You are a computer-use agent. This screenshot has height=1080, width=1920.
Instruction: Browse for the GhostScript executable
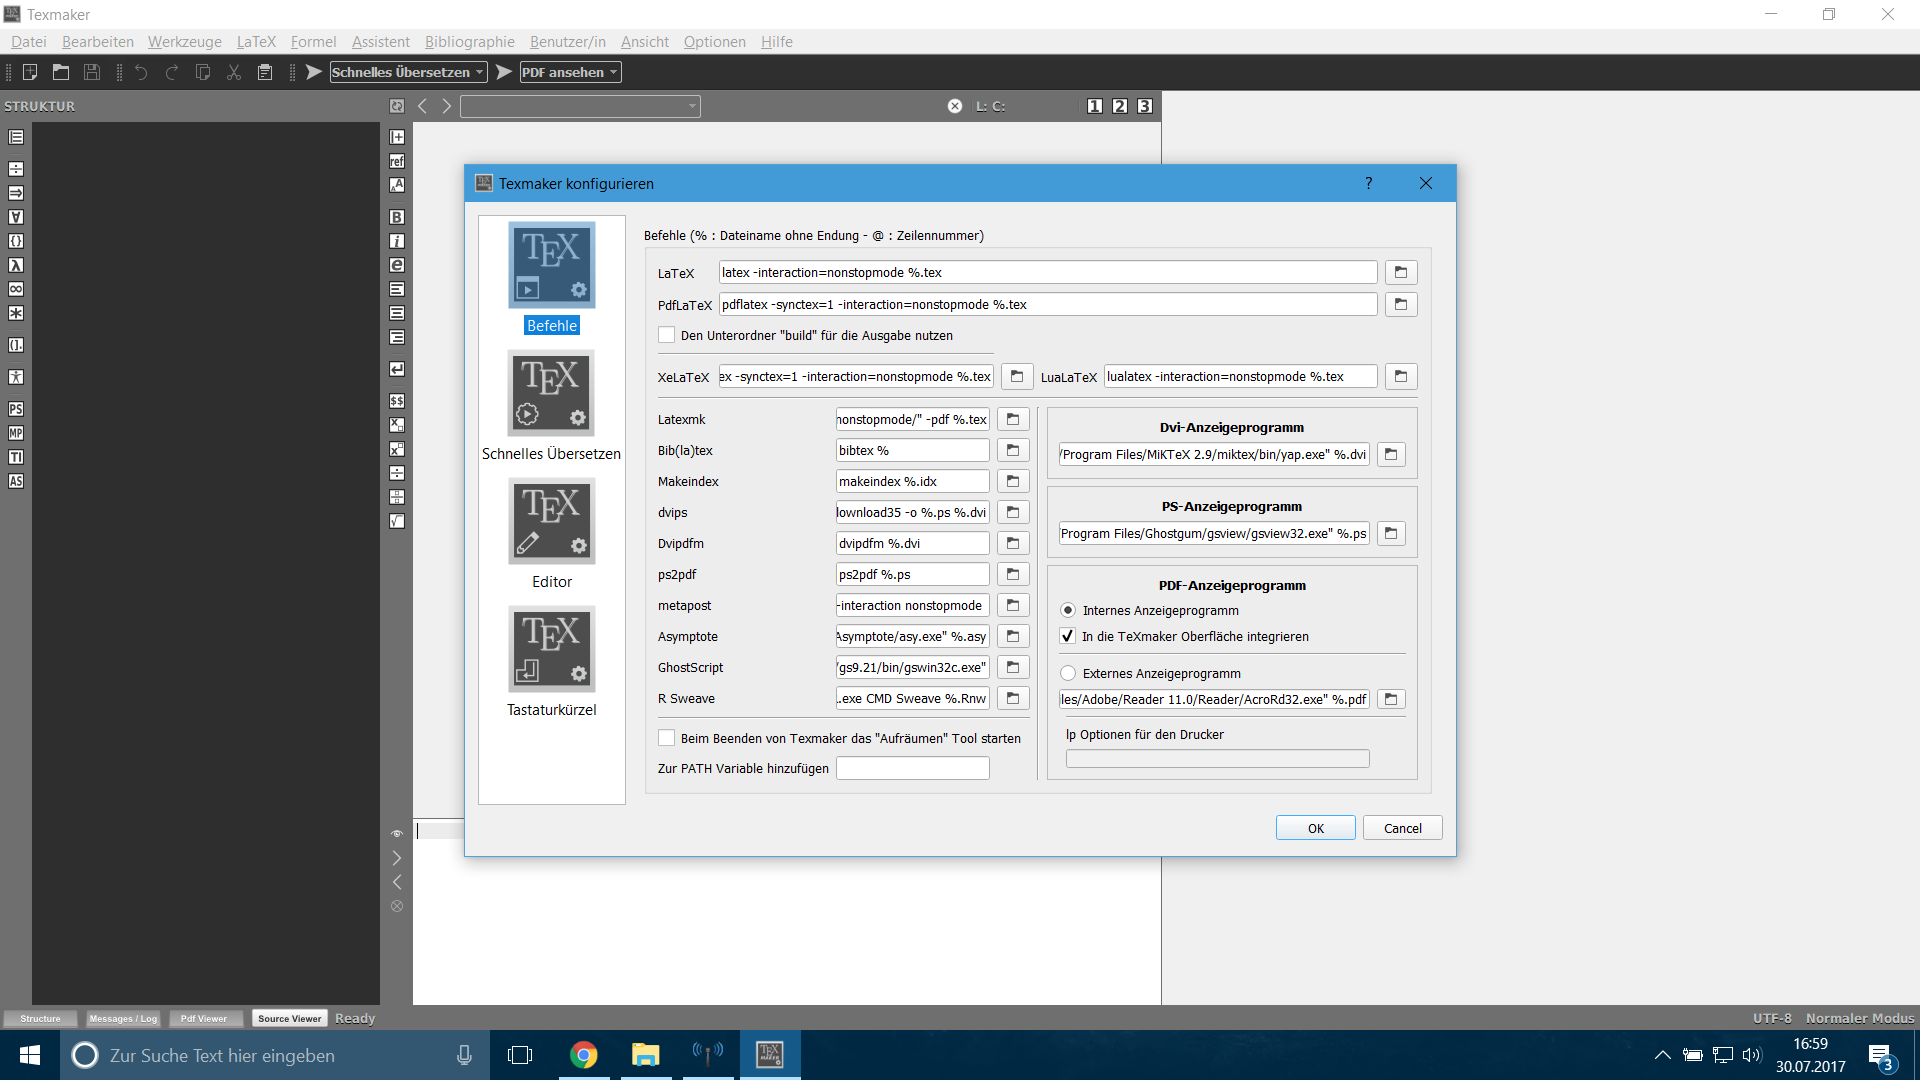point(1013,667)
